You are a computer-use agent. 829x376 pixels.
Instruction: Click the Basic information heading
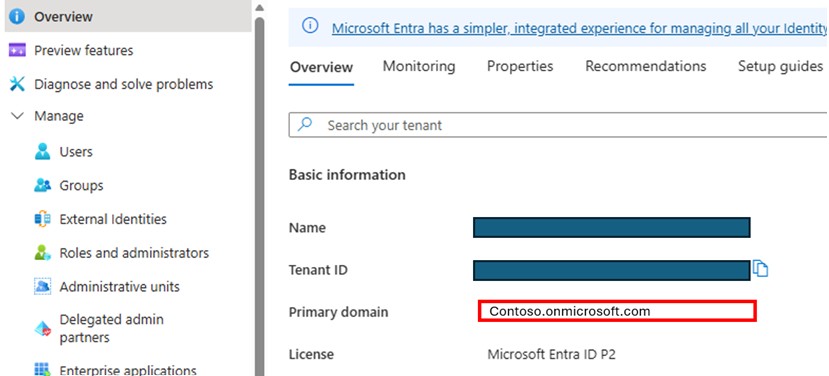click(x=347, y=175)
